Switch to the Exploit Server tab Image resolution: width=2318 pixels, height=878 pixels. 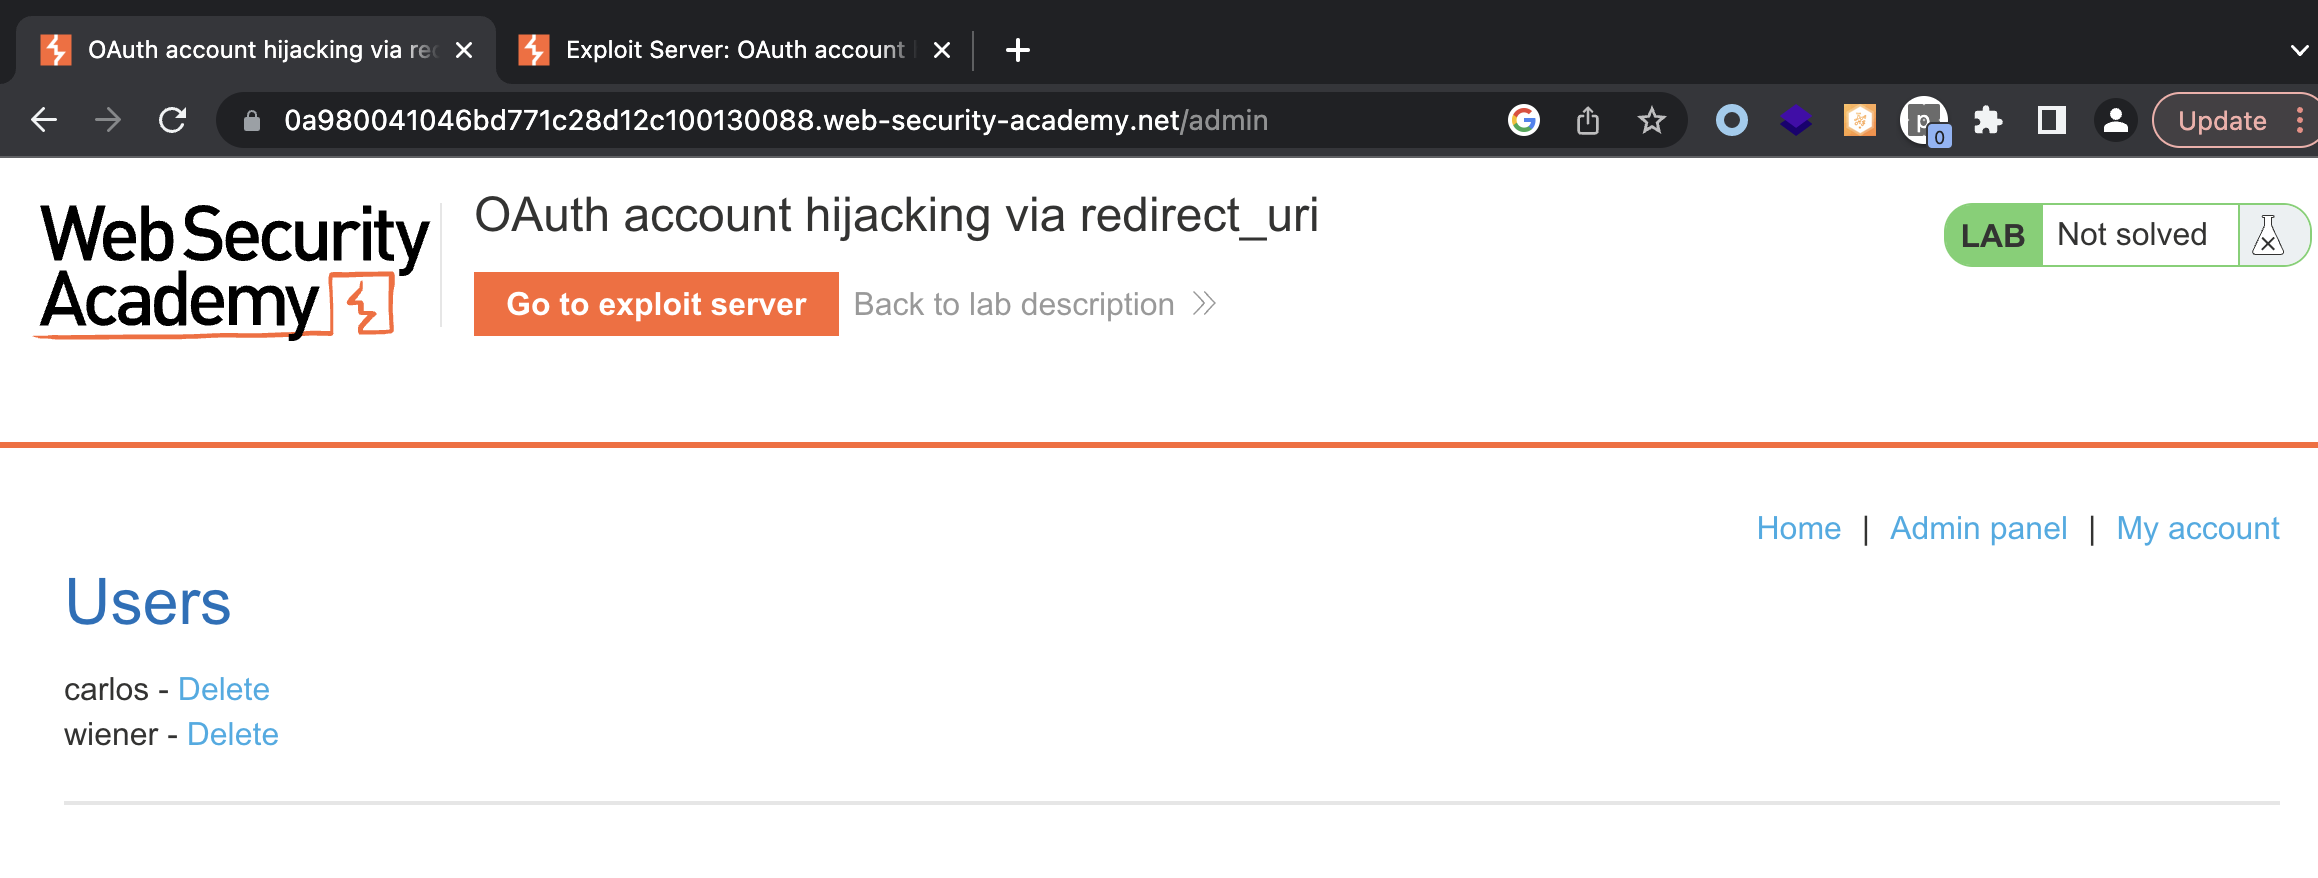(x=734, y=50)
